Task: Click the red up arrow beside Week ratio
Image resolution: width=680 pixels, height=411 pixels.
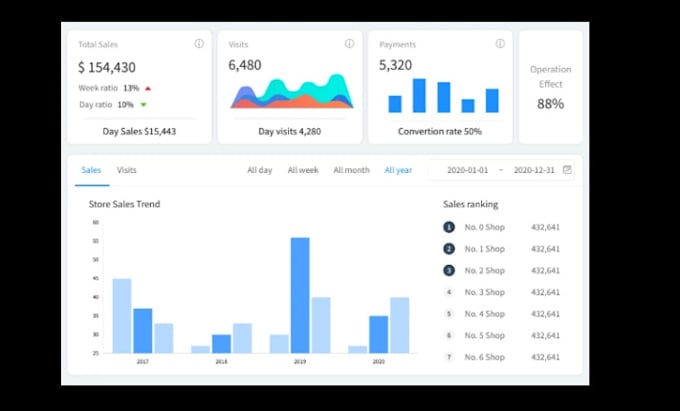Action: pyautogui.click(x=148, y=88)
